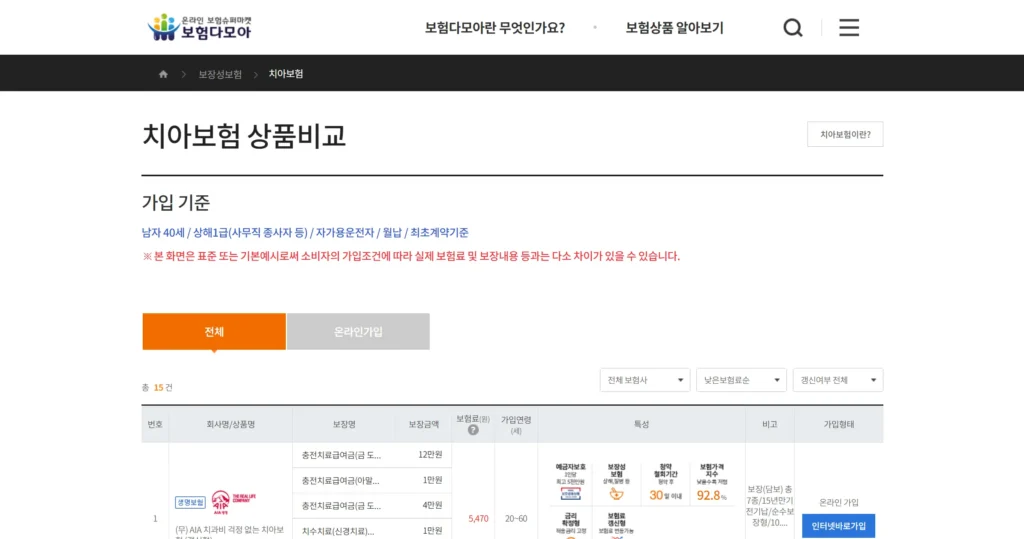Click the 충전치료급여금(아말... coverage row
The width and height of the screenshot is (1024, 539).
372,480
